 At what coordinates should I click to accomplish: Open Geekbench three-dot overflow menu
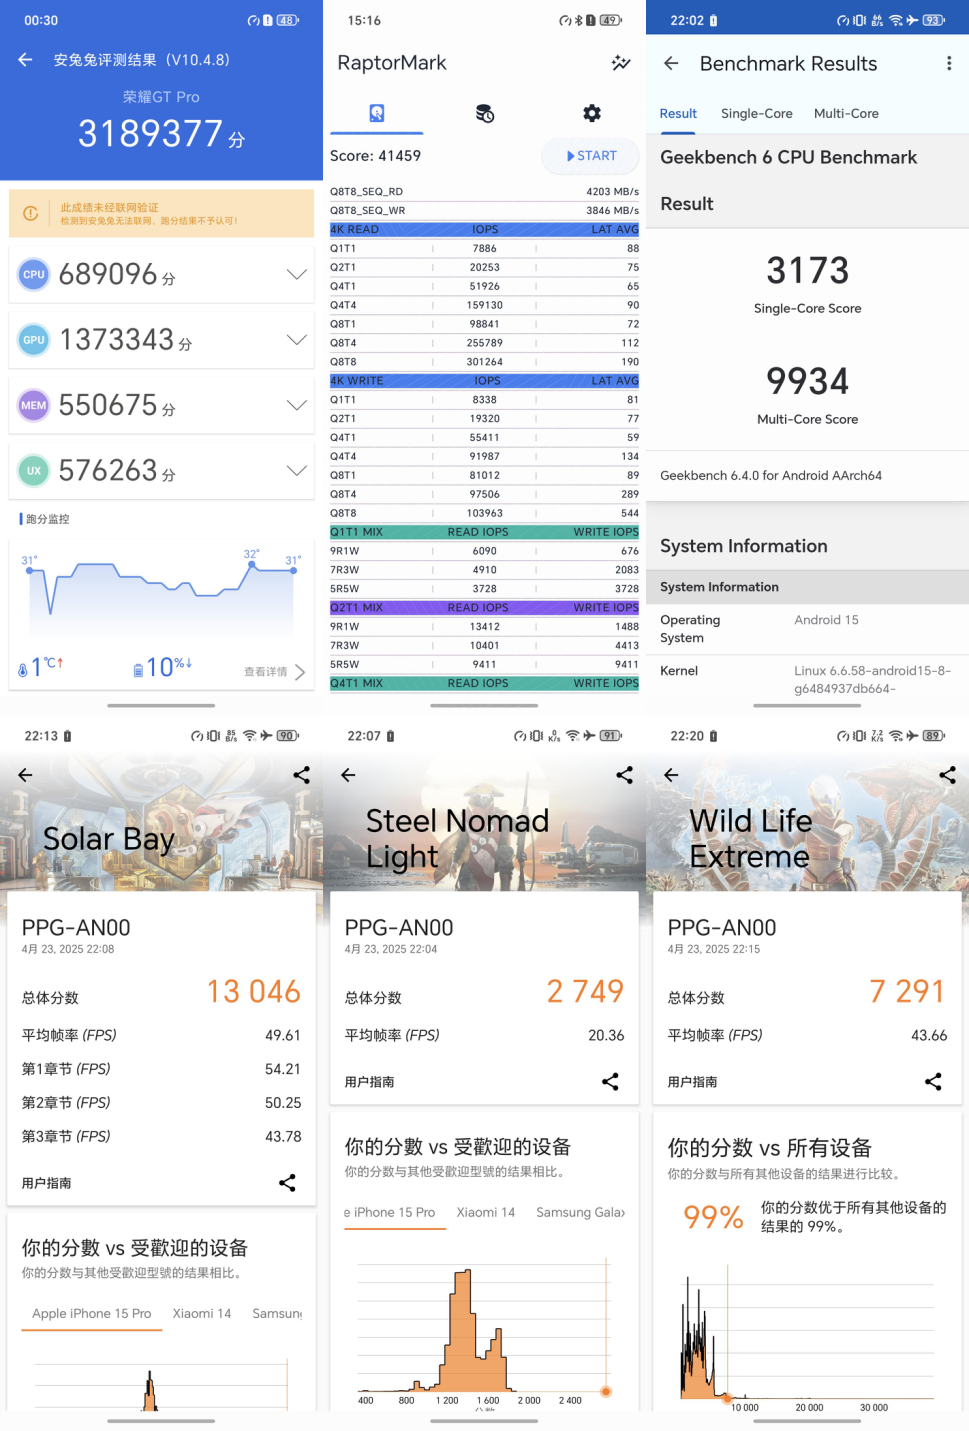point(948,63)
